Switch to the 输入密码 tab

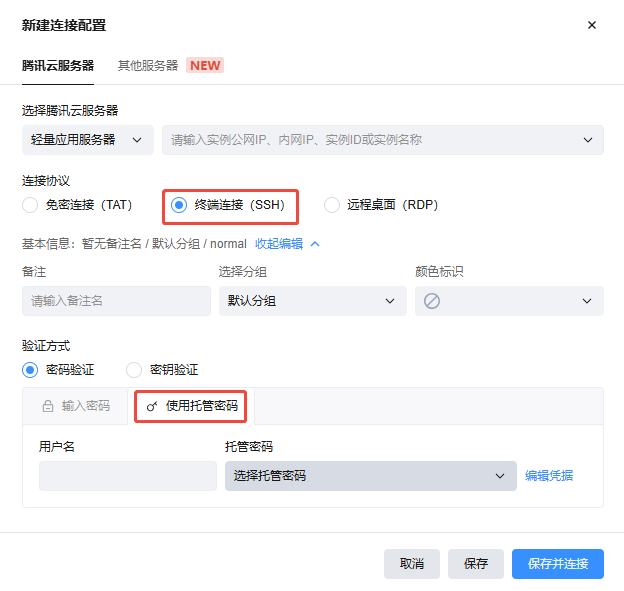coord(76,407)
